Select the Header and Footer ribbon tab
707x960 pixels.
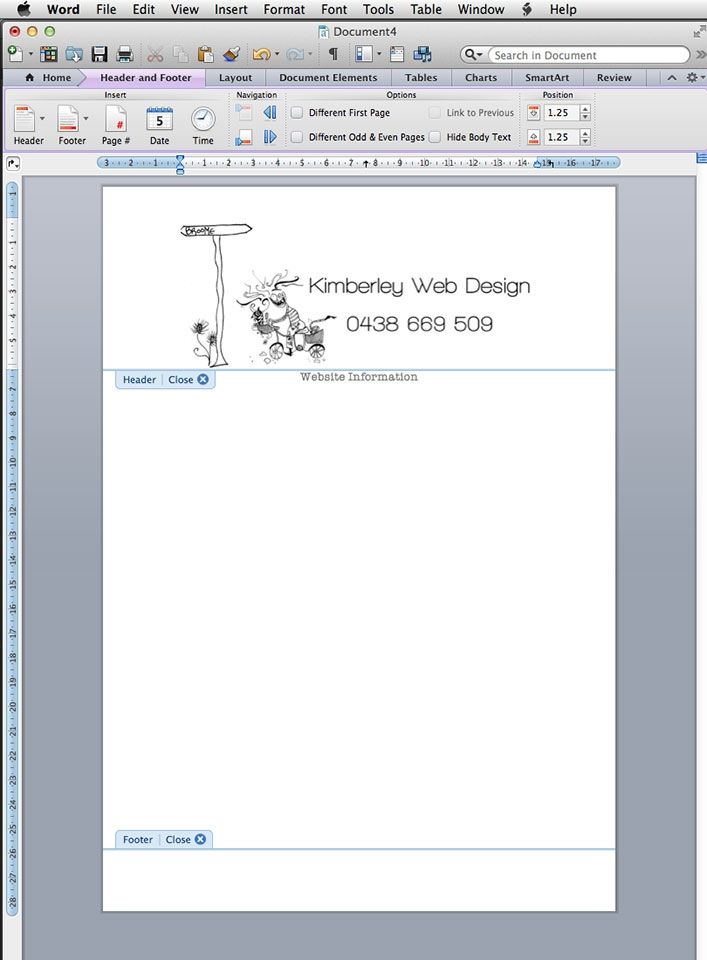[146, 78]
